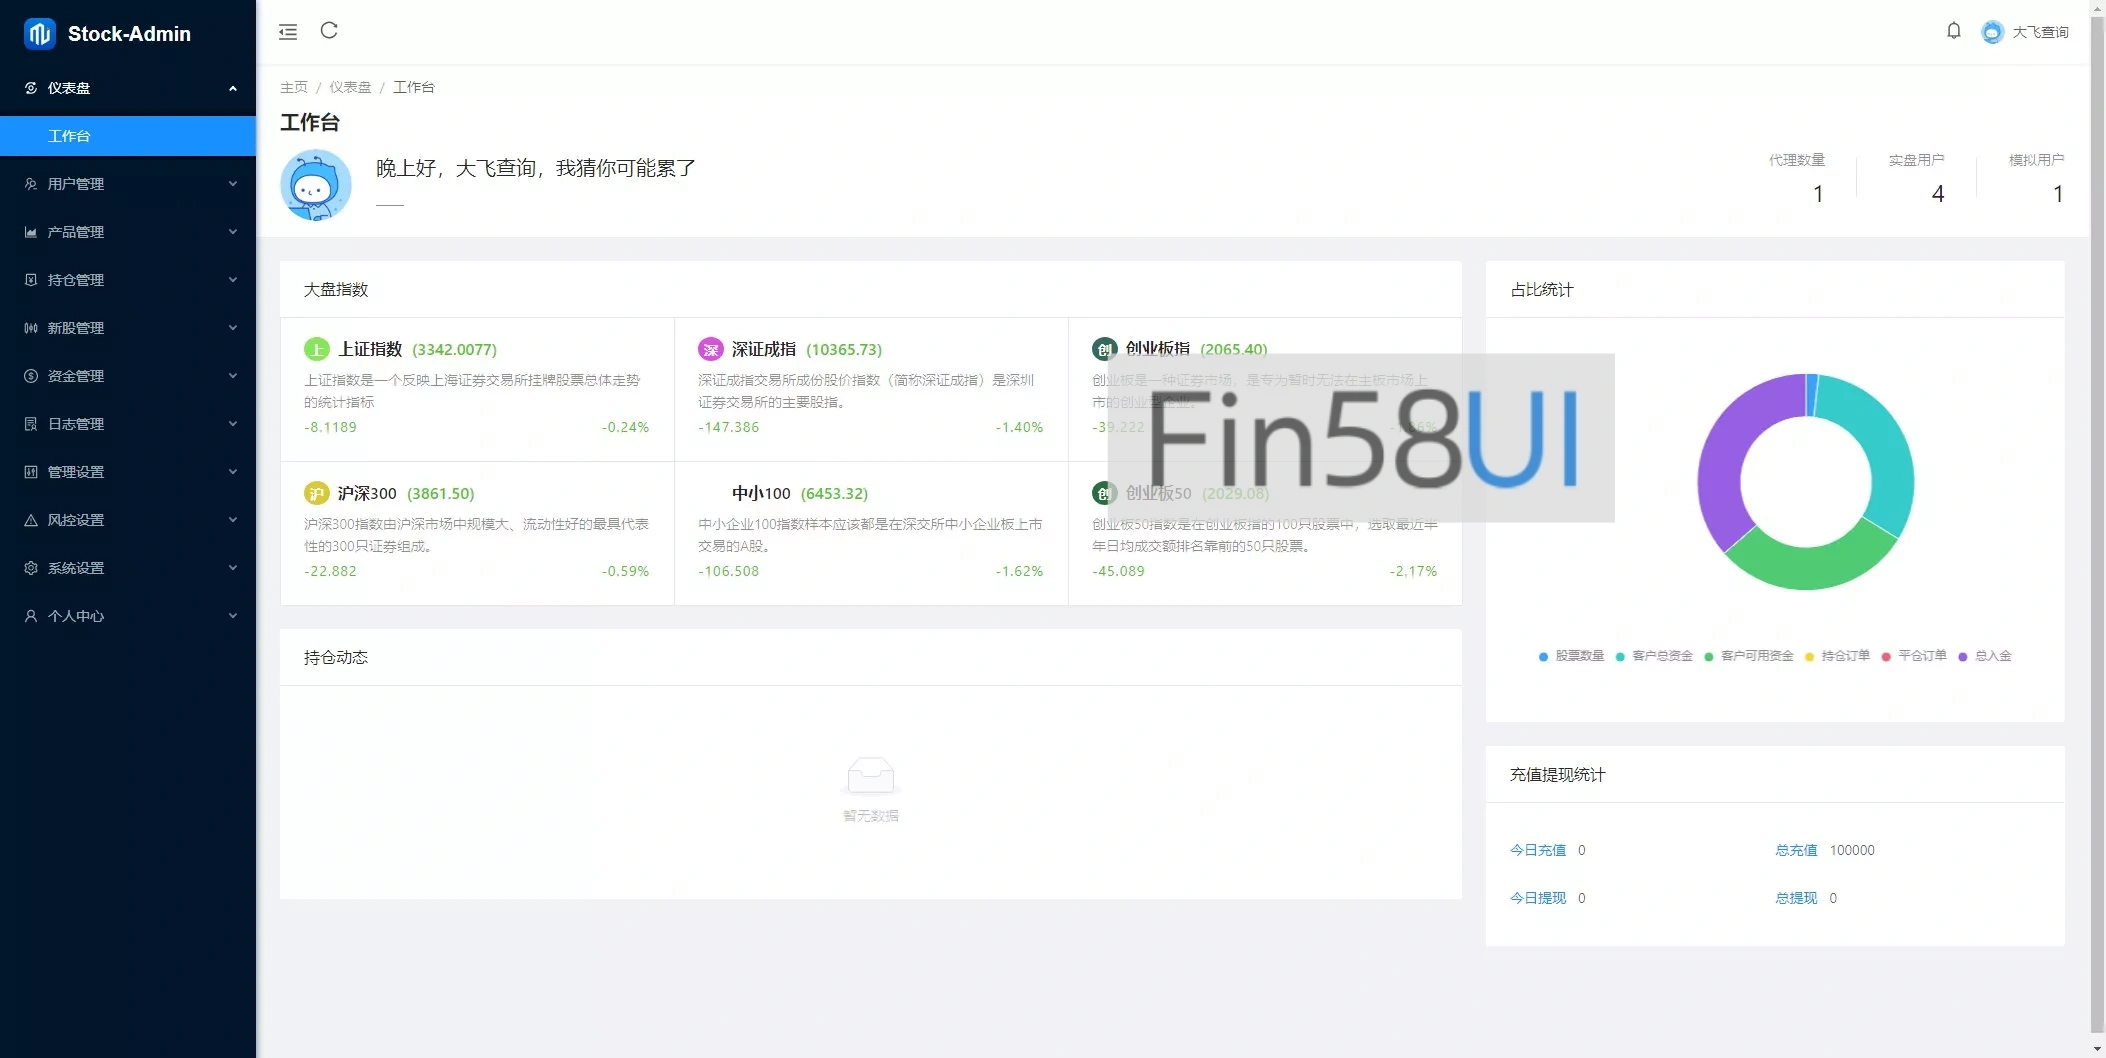This screenshot has width=2106, height=1058.
Task: Click the Stock-Admin logo icon
Action: click(40, 34)
